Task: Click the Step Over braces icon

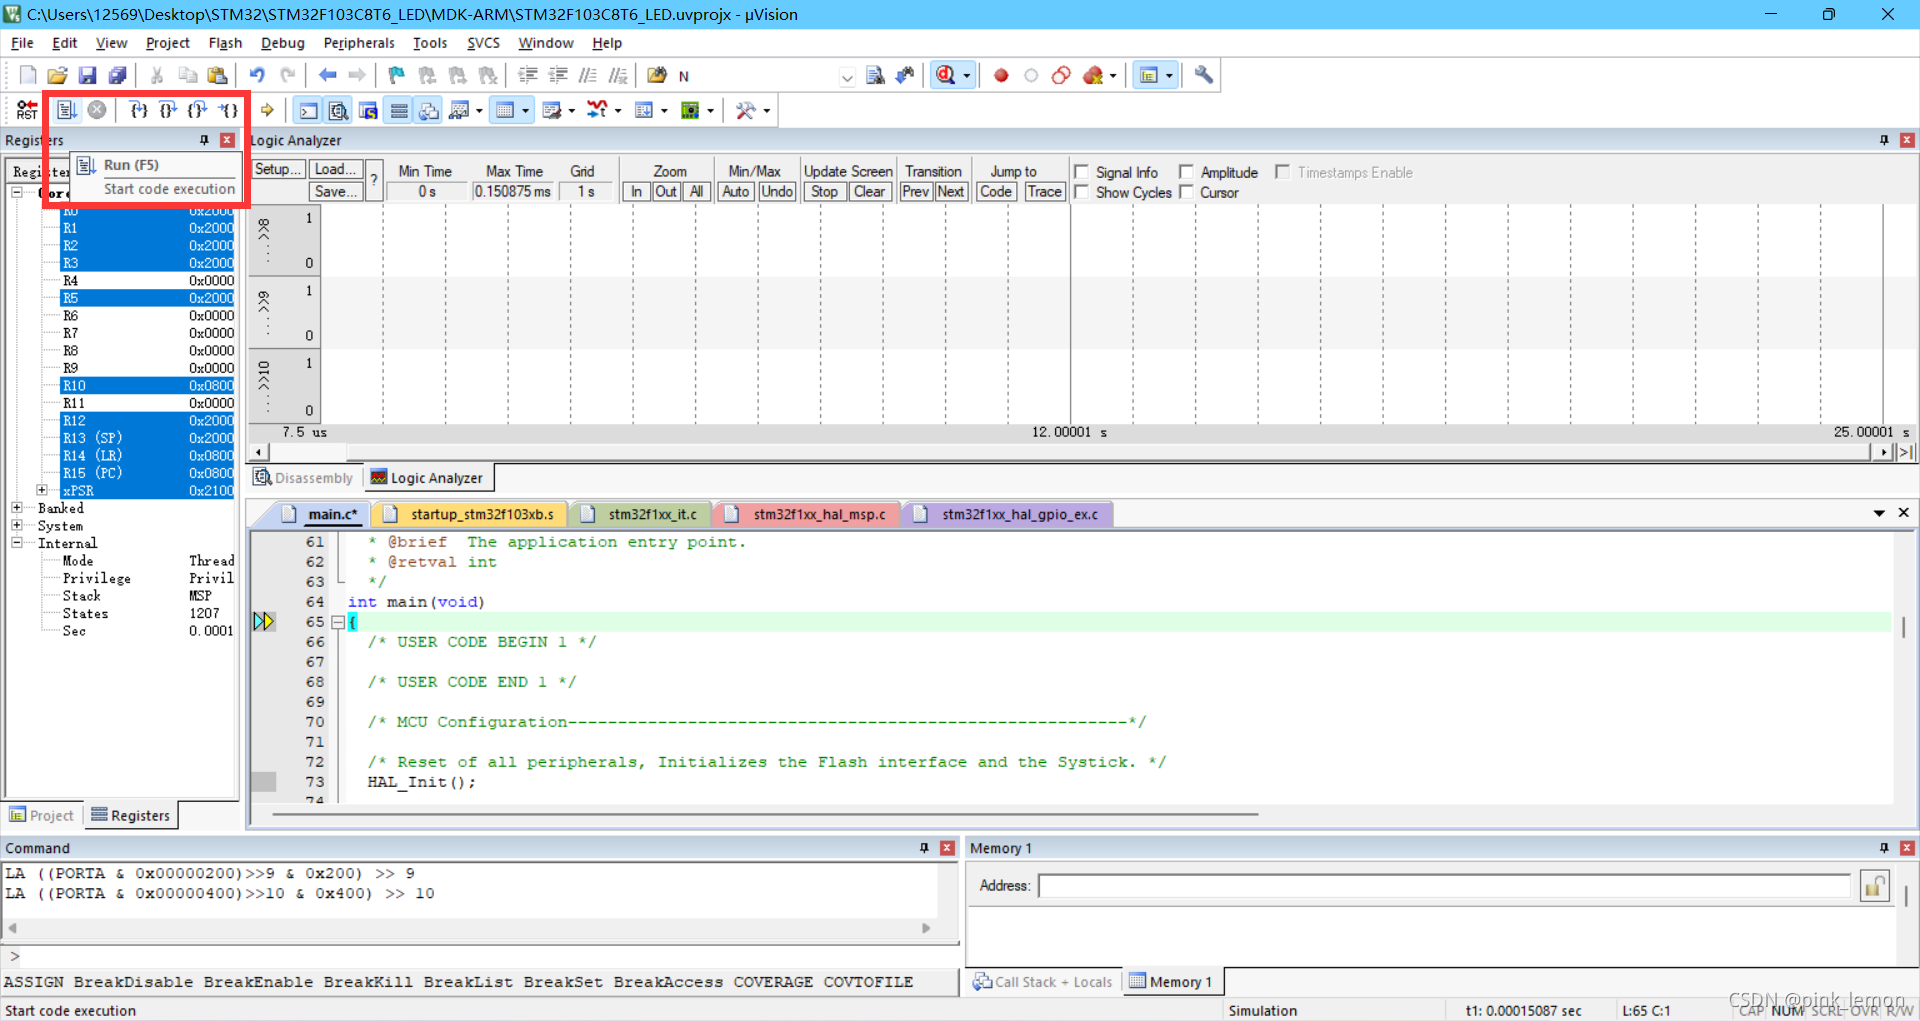Action: point(168,110)
